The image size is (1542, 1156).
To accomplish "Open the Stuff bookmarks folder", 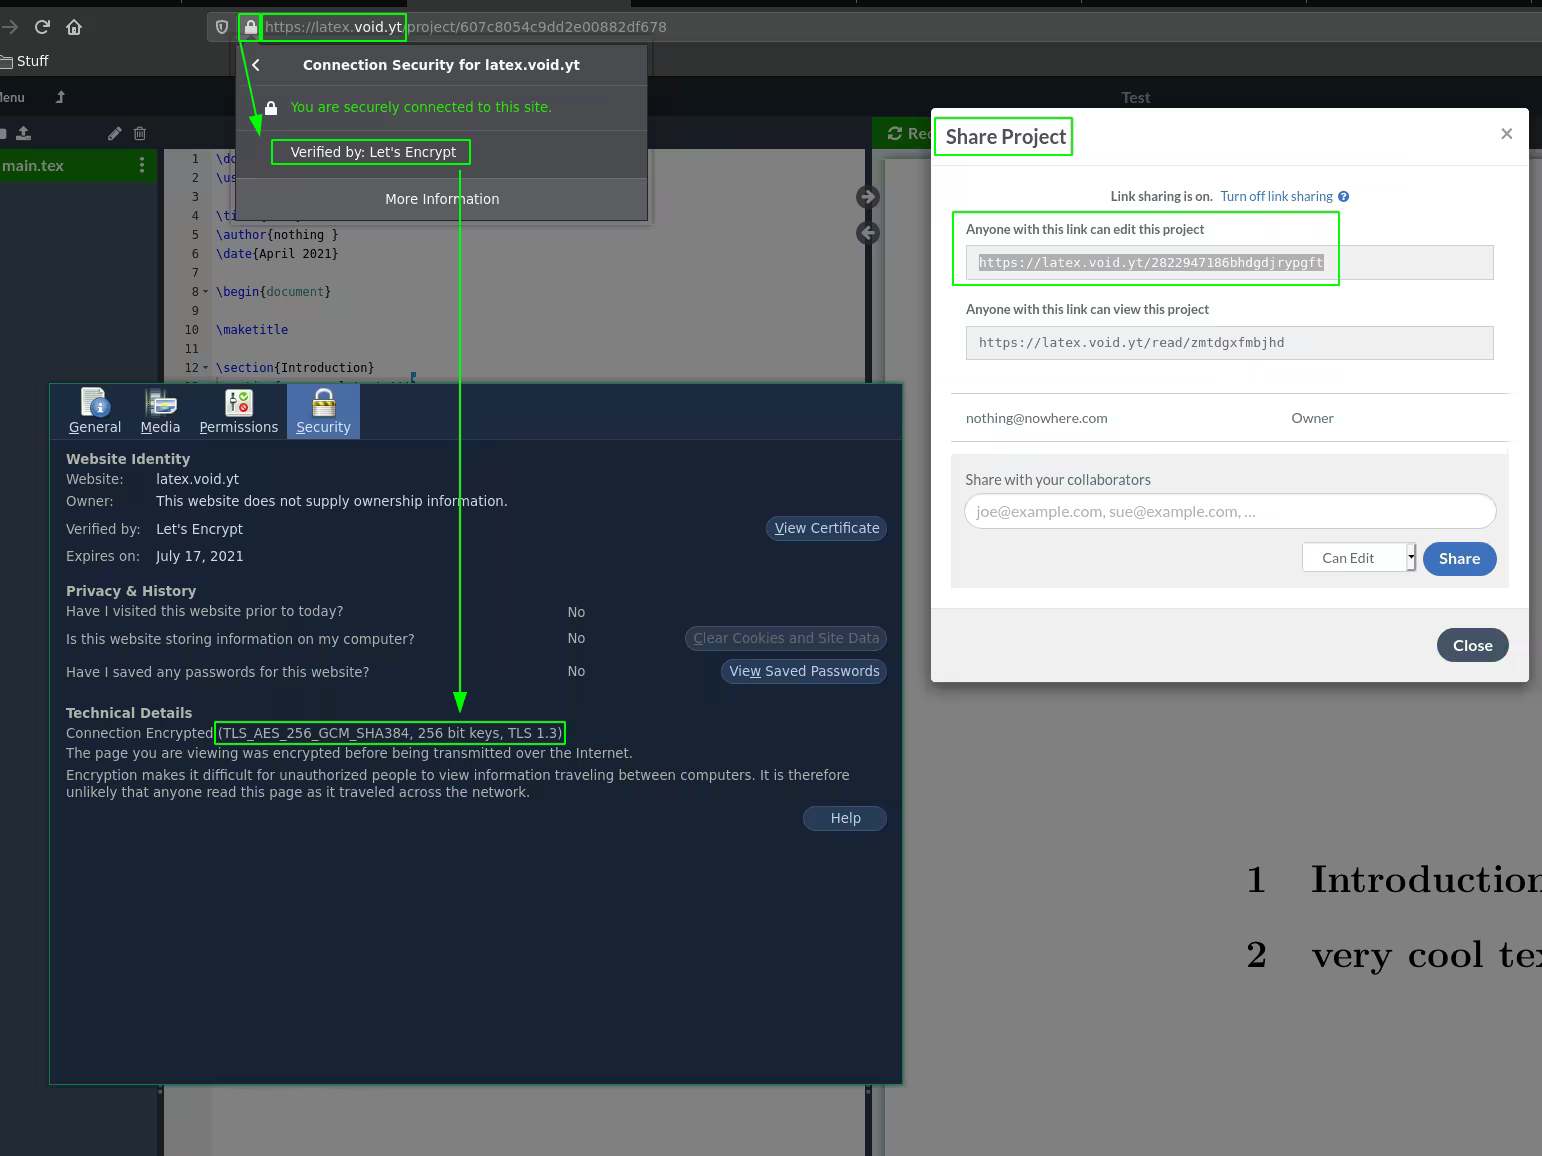I will pyautogui.click(x=25, y=61).
